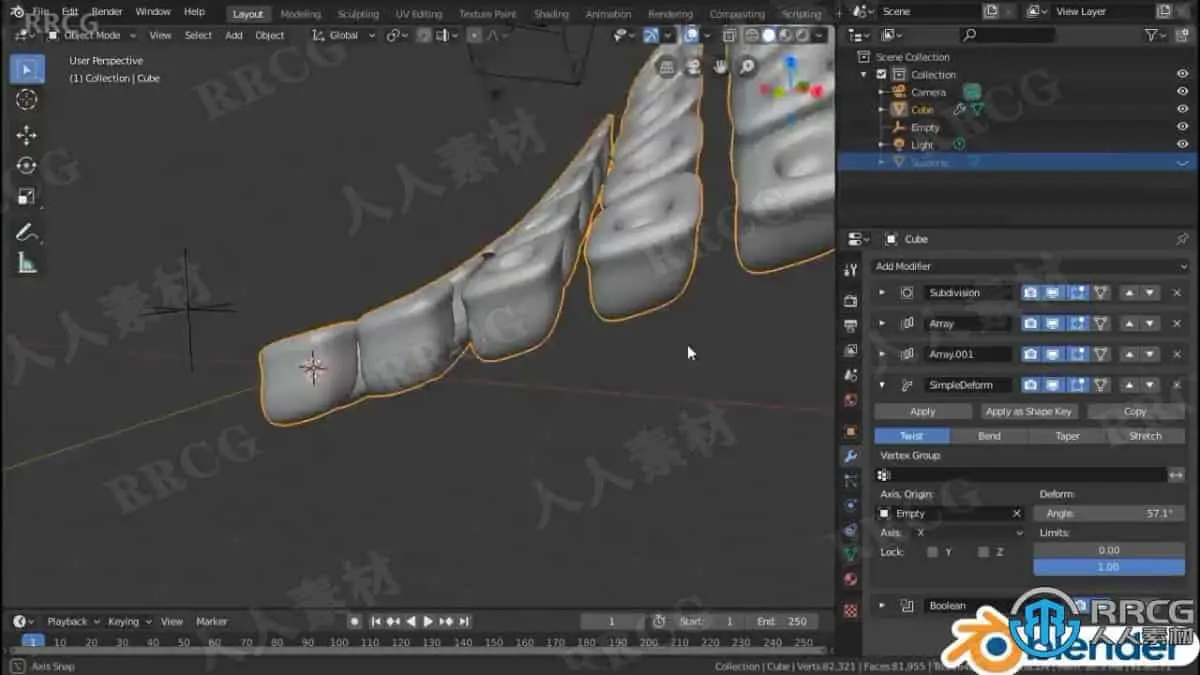Activate the Cursor tool
The height and width of the screenshot is (675, 1200).
tap(27, 99)
